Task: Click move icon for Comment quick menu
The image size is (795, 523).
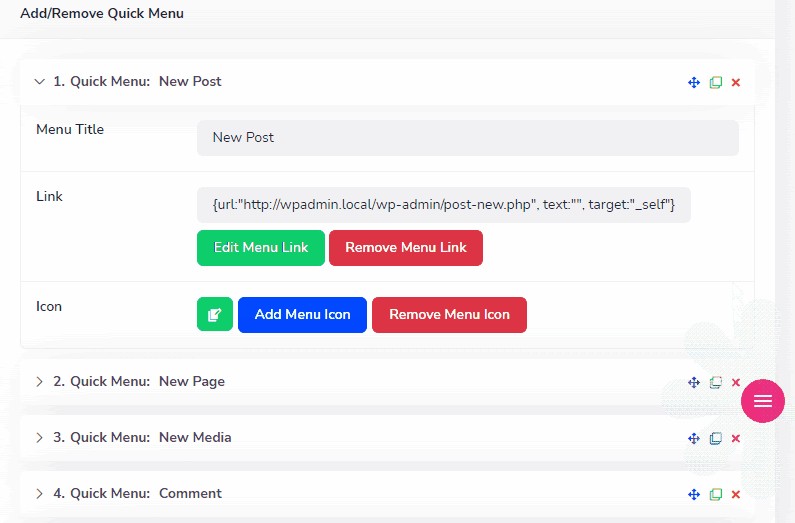Action: coord(694,494)
